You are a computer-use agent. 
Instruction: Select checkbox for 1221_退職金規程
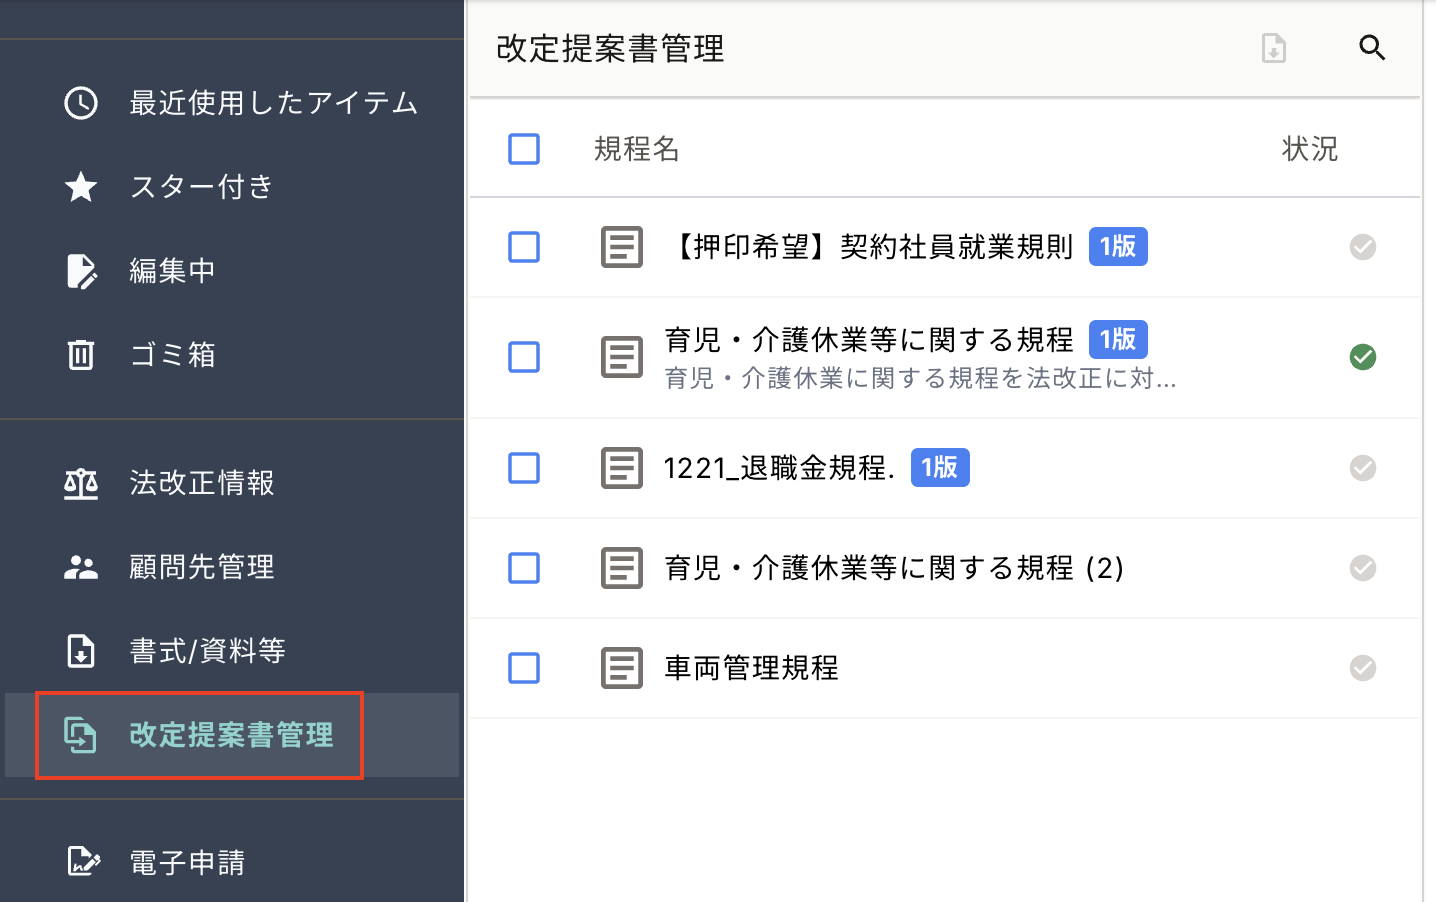[524, 468]
